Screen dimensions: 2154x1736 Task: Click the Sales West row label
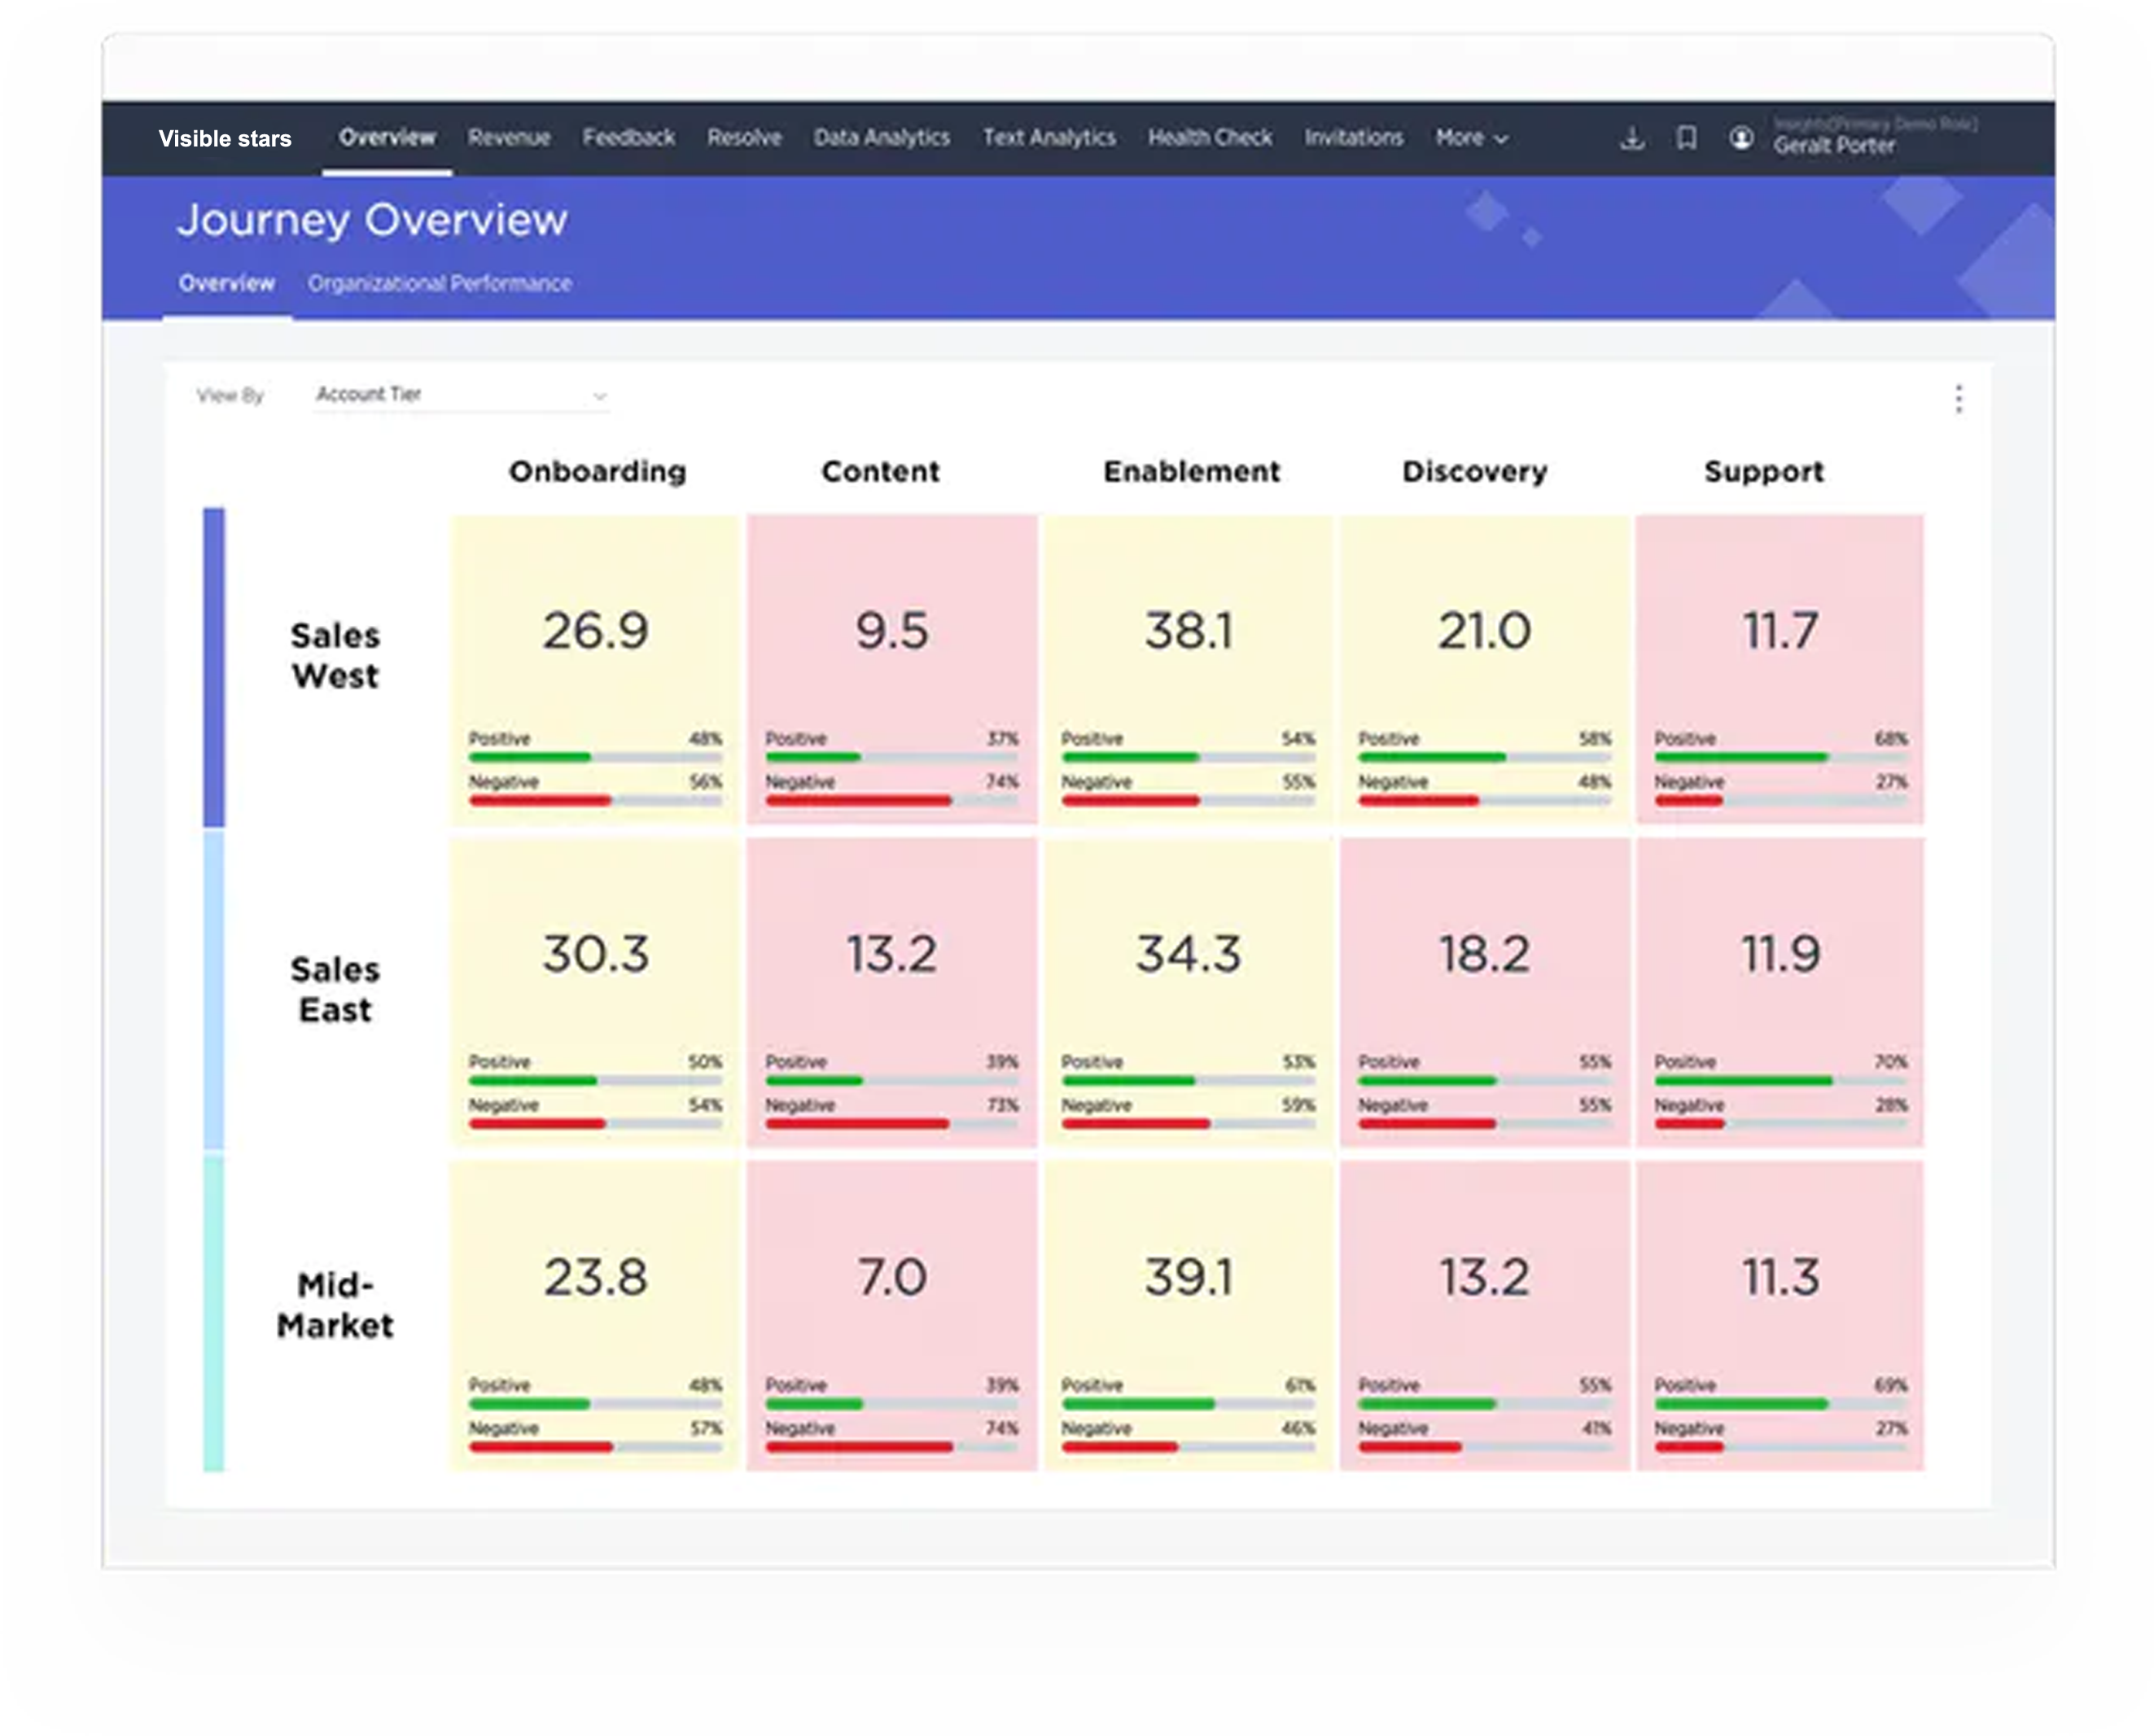pos(335,656)
